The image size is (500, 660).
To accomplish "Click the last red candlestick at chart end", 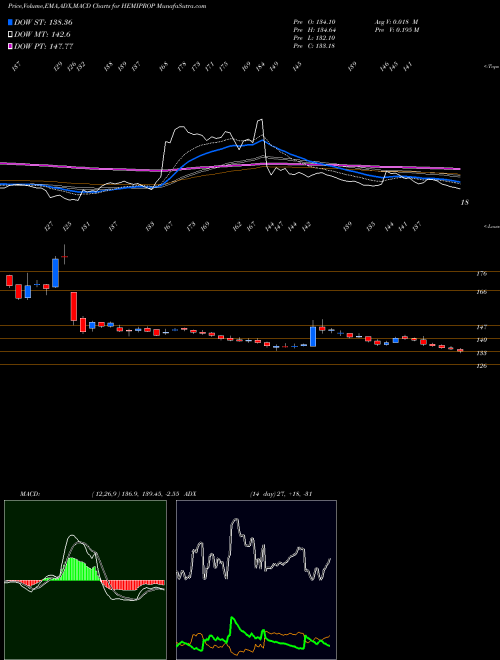I will pyautogui.click(x=460, y=350).
